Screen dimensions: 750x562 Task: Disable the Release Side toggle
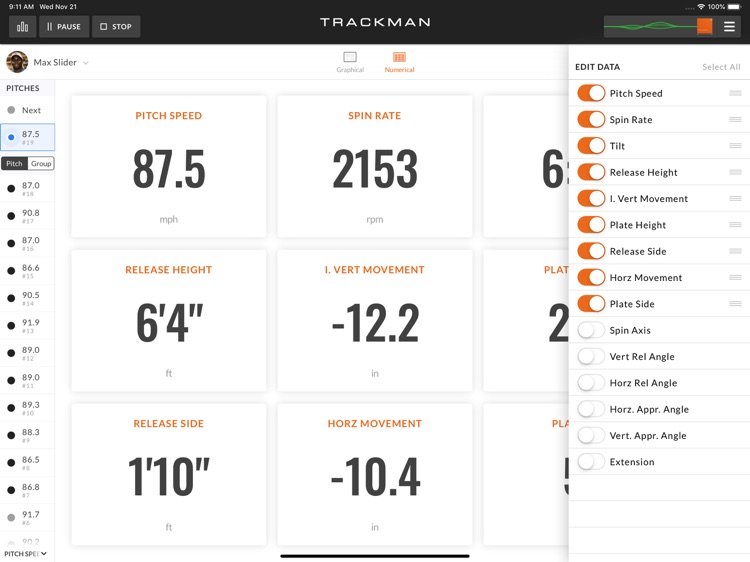point(591,251)
